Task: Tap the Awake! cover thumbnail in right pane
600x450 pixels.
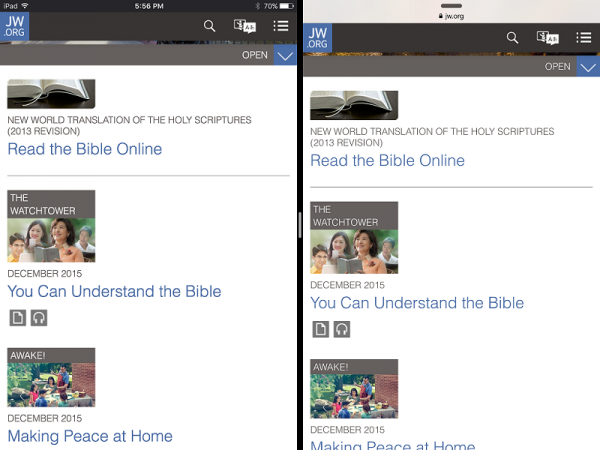Action: tap(354, 389)
